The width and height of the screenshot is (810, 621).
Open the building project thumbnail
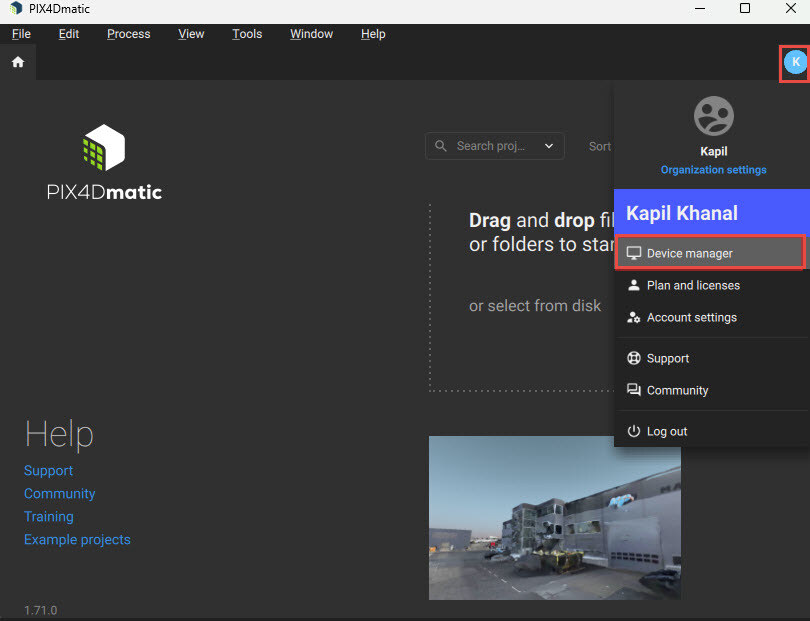(554, 517)
